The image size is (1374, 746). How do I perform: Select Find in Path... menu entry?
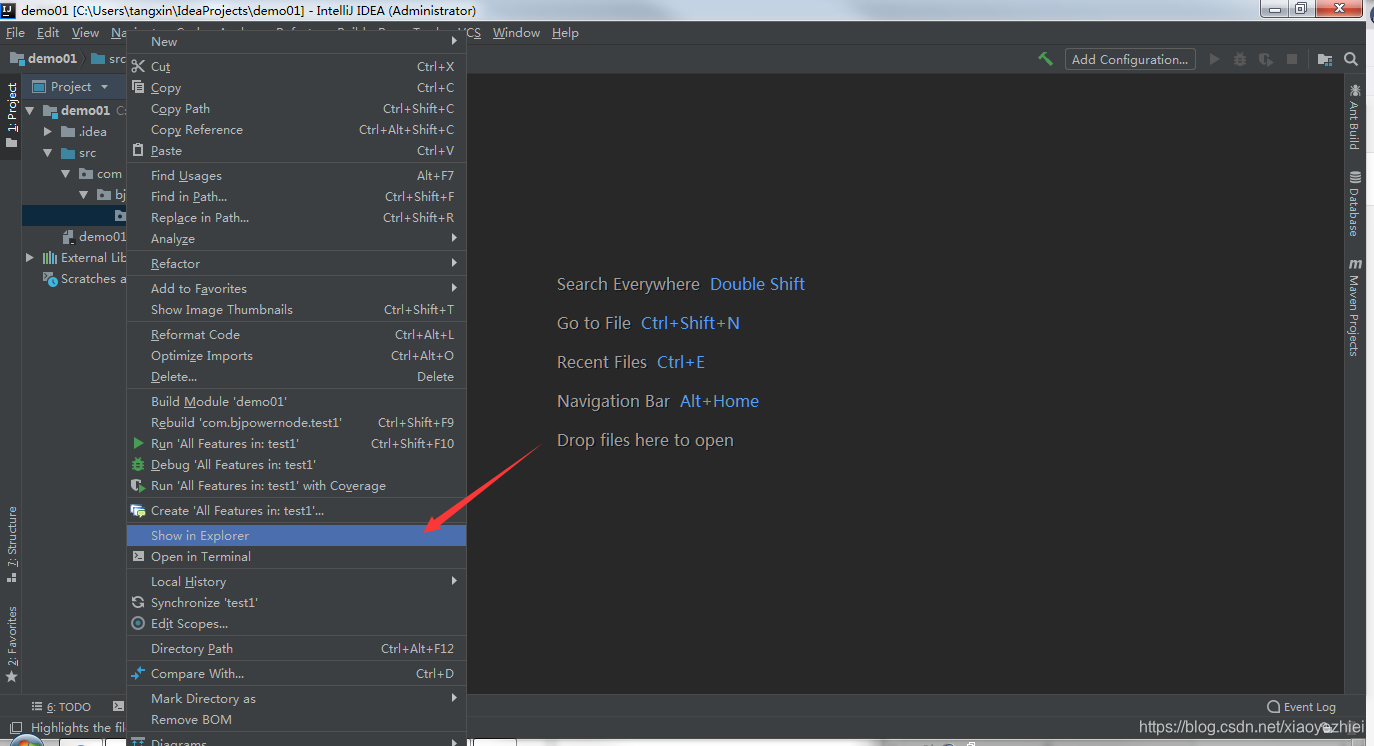296,197
